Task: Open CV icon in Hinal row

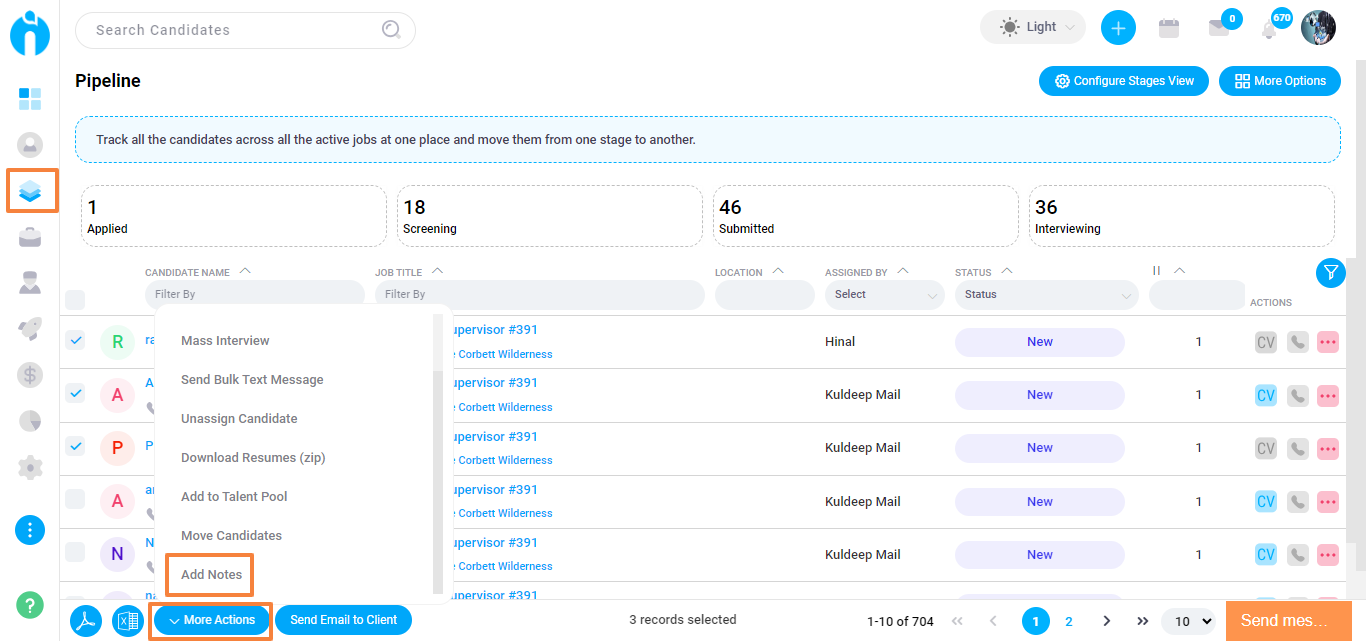Action: point(1266,342)
